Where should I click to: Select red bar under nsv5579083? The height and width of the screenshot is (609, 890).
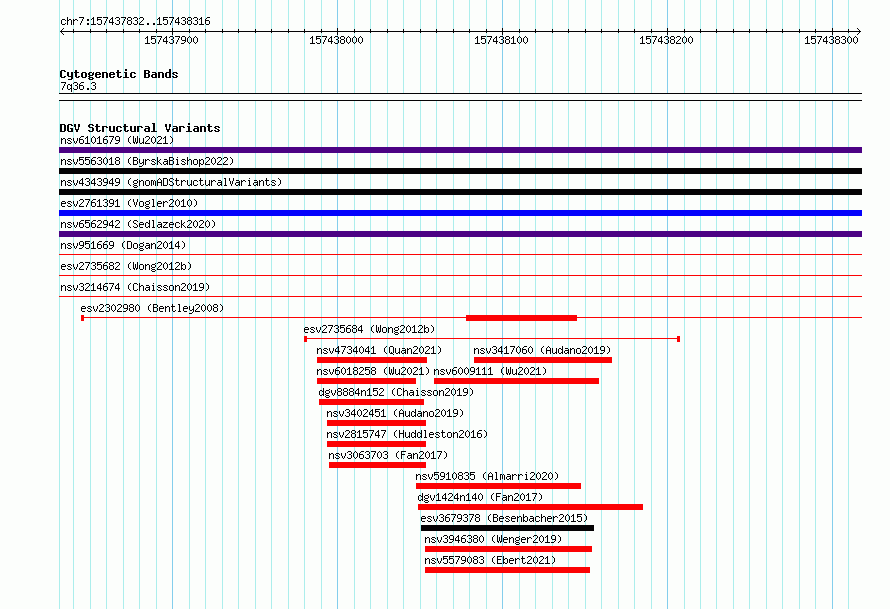point(507,570)
